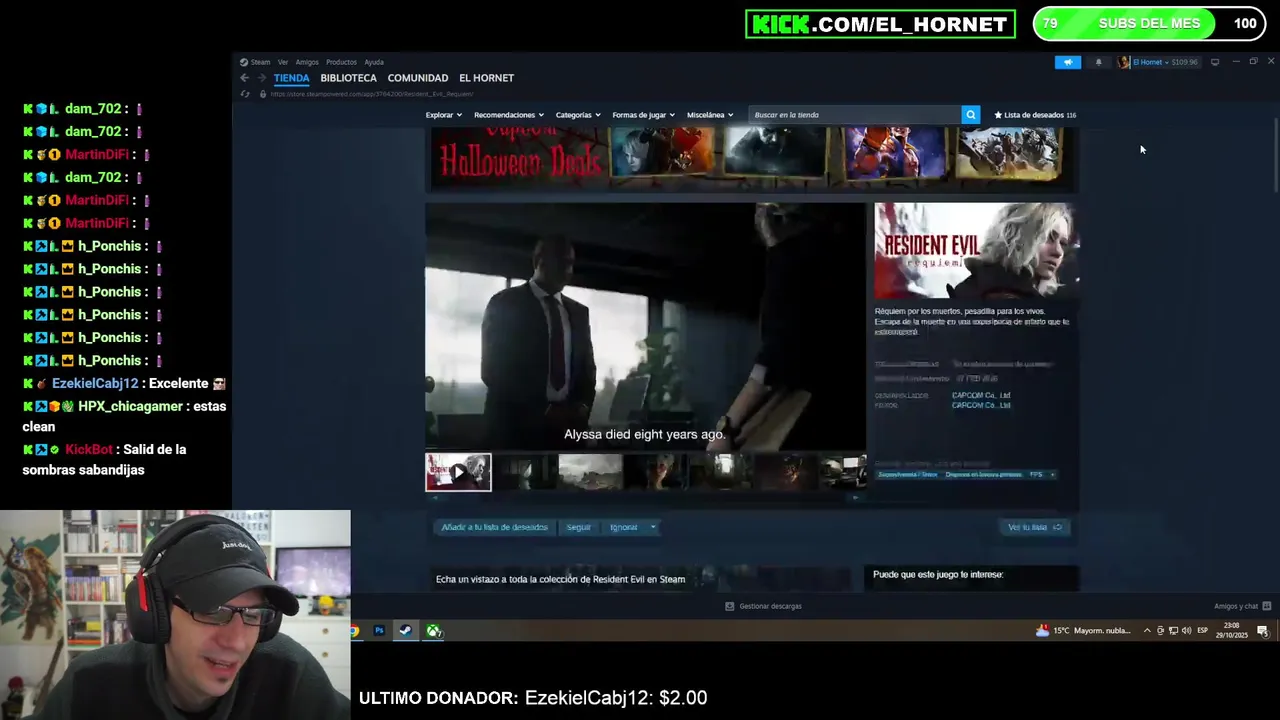The image size is (1280, 720).
Task: Expand the Formas de jugar menu
Action: [644, 115]
